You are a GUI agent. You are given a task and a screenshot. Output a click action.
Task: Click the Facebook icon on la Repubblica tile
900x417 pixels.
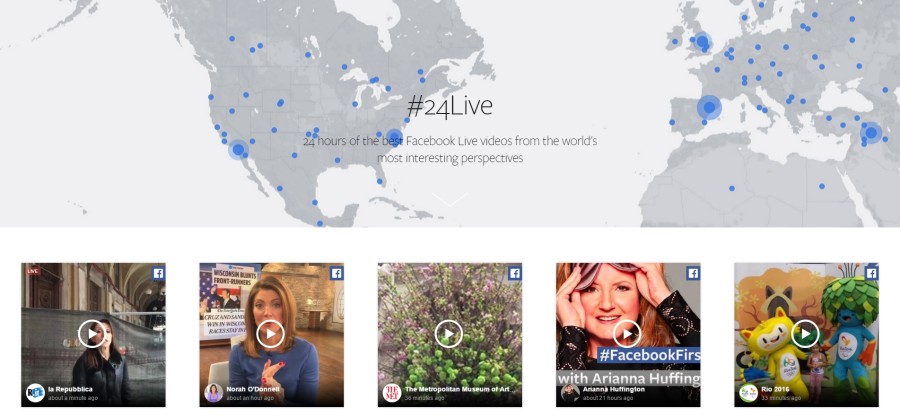(x=158, y=273)
